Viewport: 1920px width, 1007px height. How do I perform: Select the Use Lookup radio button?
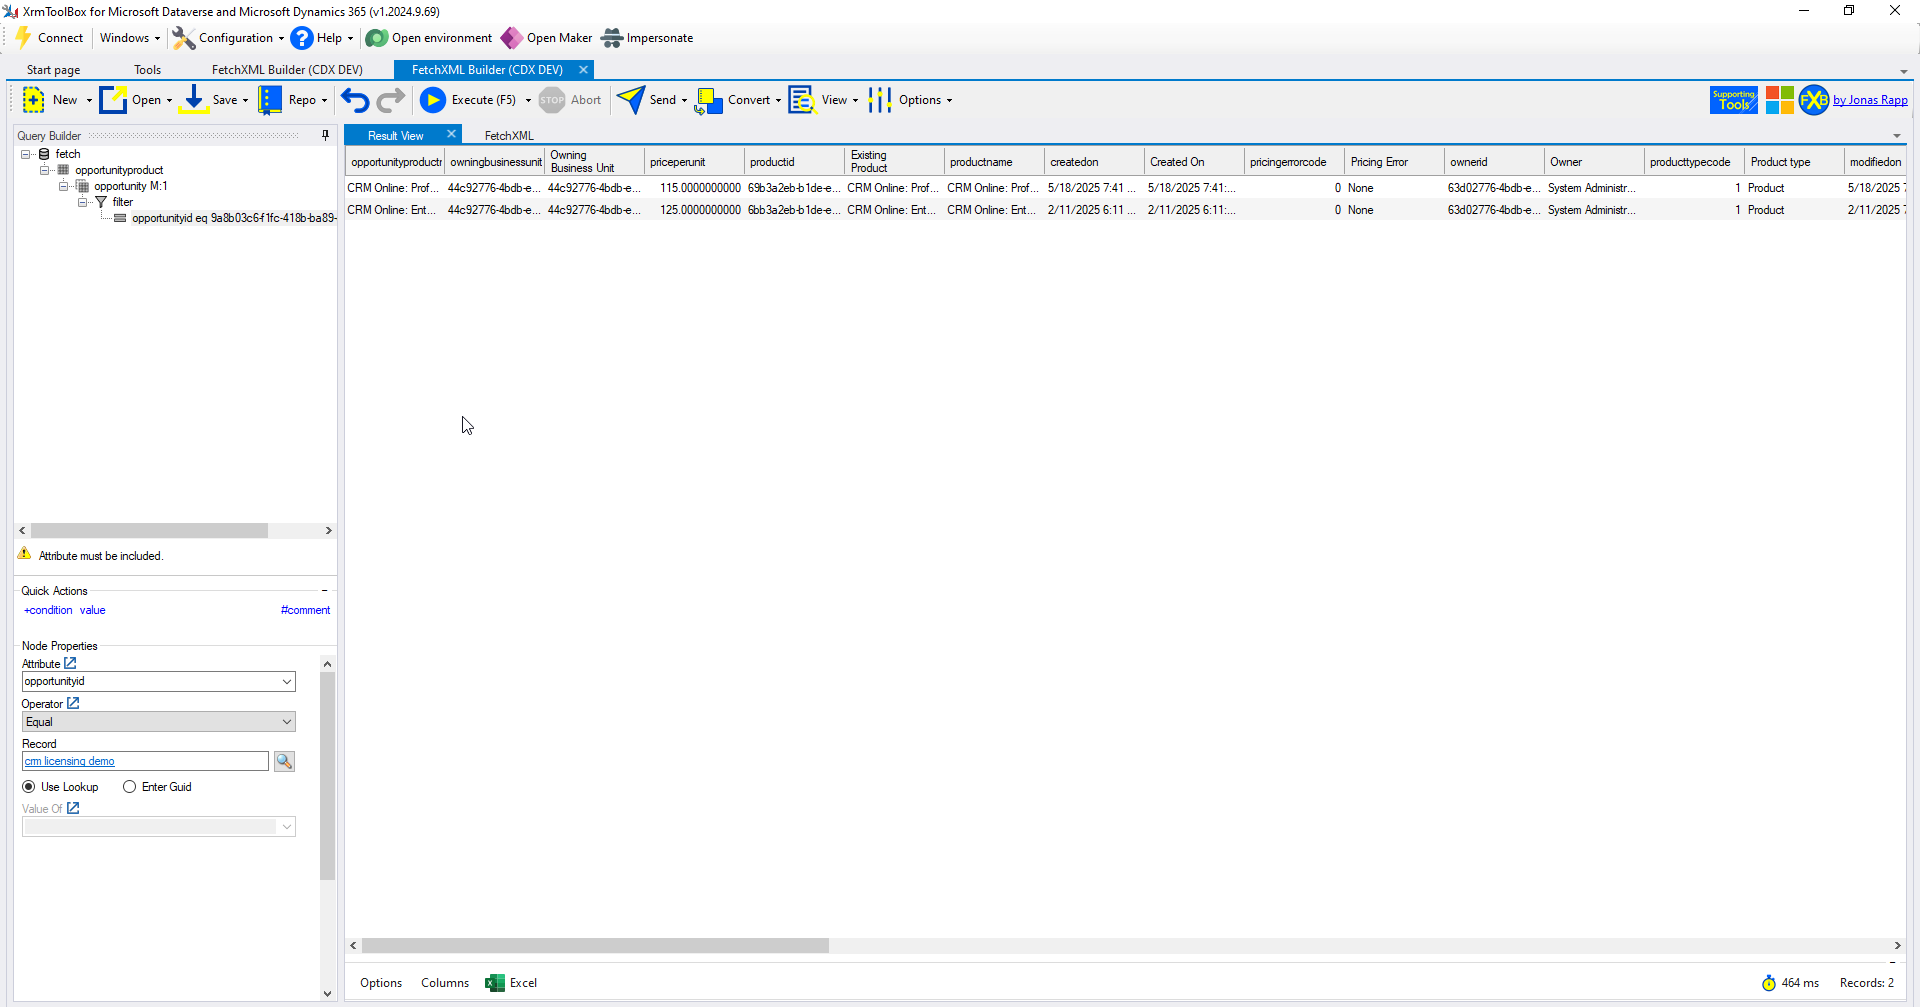pyautogui.click(x=29, y=787)
